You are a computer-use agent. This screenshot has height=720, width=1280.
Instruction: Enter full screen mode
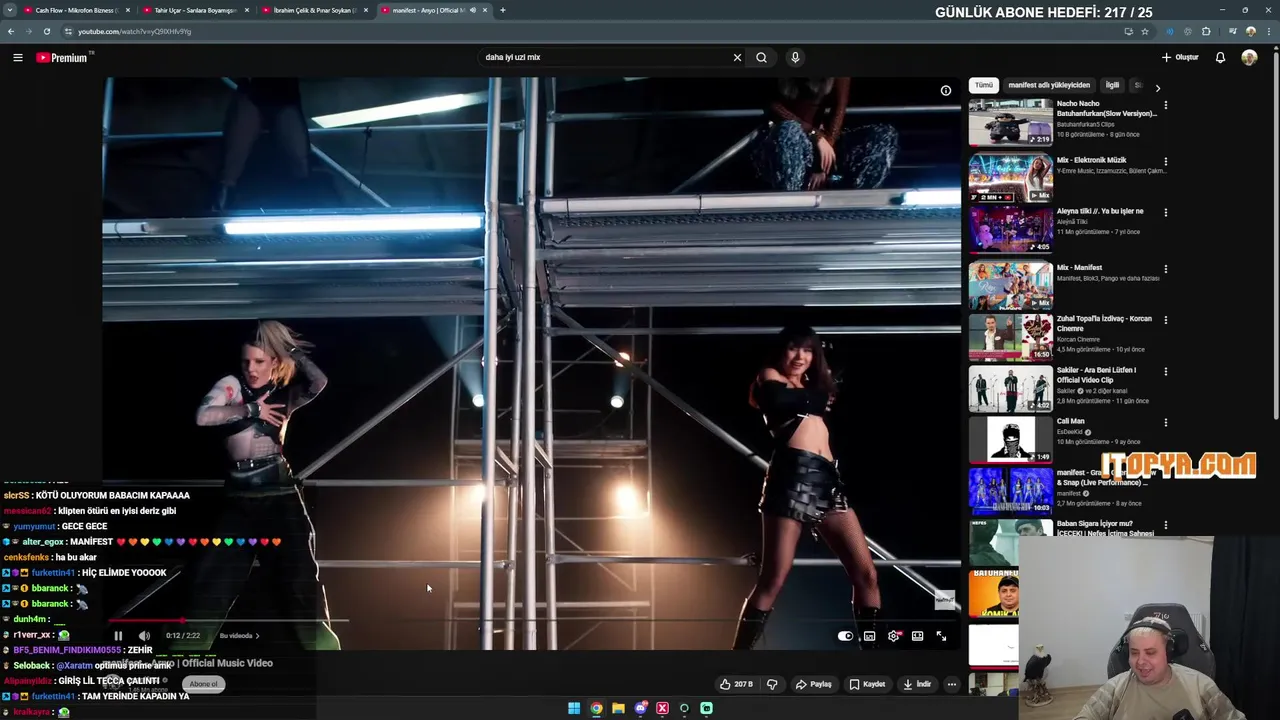click(x=941, y=636)
